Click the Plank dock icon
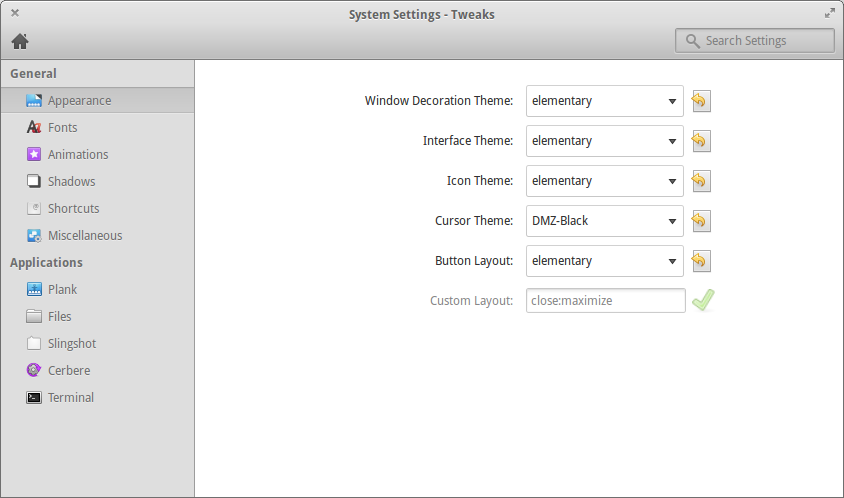This screenshot has width=844, height=498. (34, 289)
